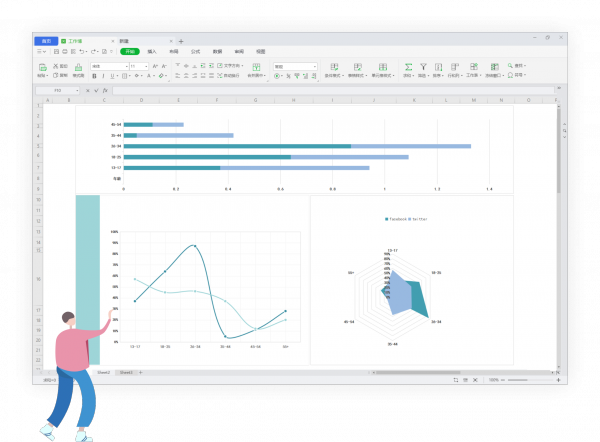Click the AutoSum sigma icon
The image size is (600, 442).
408,67
